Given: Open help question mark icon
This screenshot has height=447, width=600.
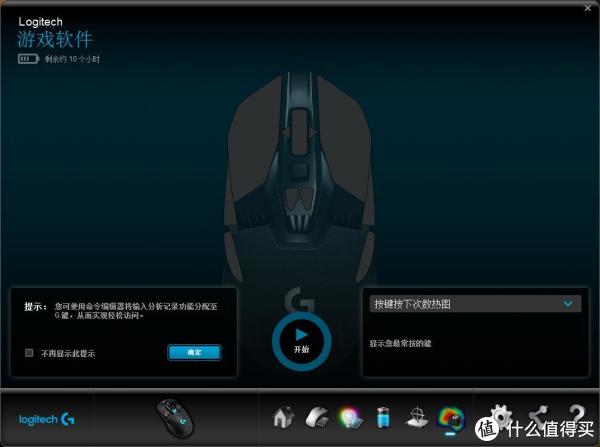Looking at the screenshot, I should coord(577,414).
